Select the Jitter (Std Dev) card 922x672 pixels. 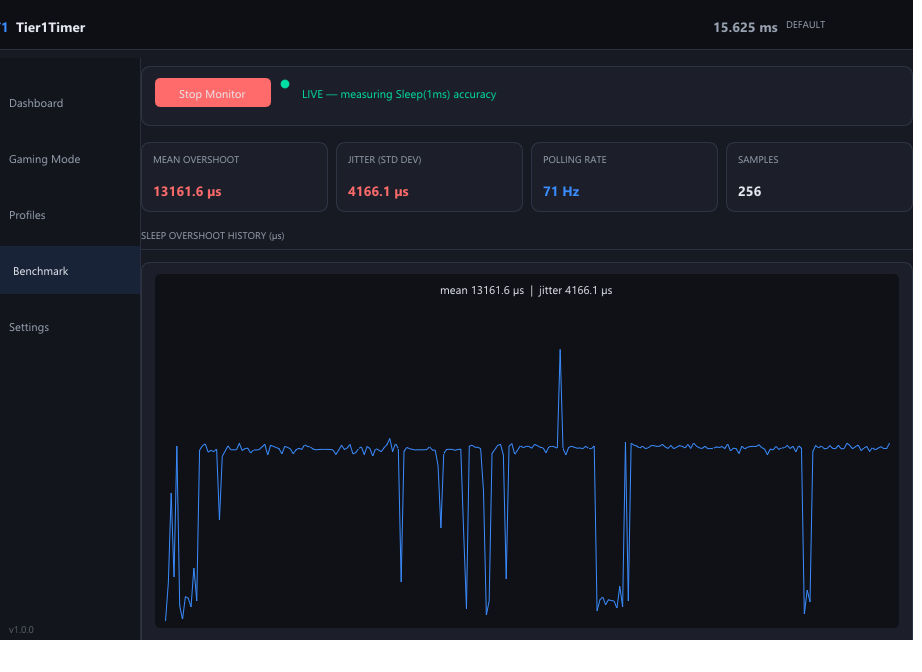click(429, 177)
